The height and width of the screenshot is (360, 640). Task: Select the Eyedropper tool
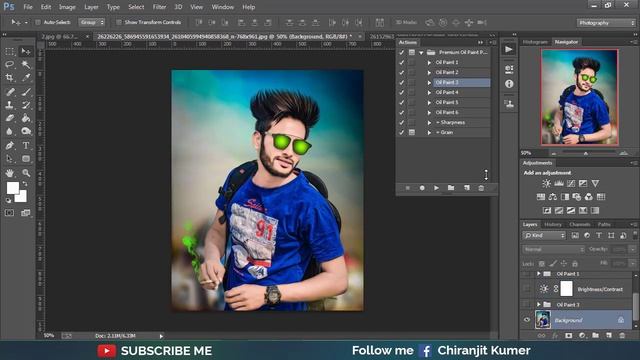coord(26,78)
